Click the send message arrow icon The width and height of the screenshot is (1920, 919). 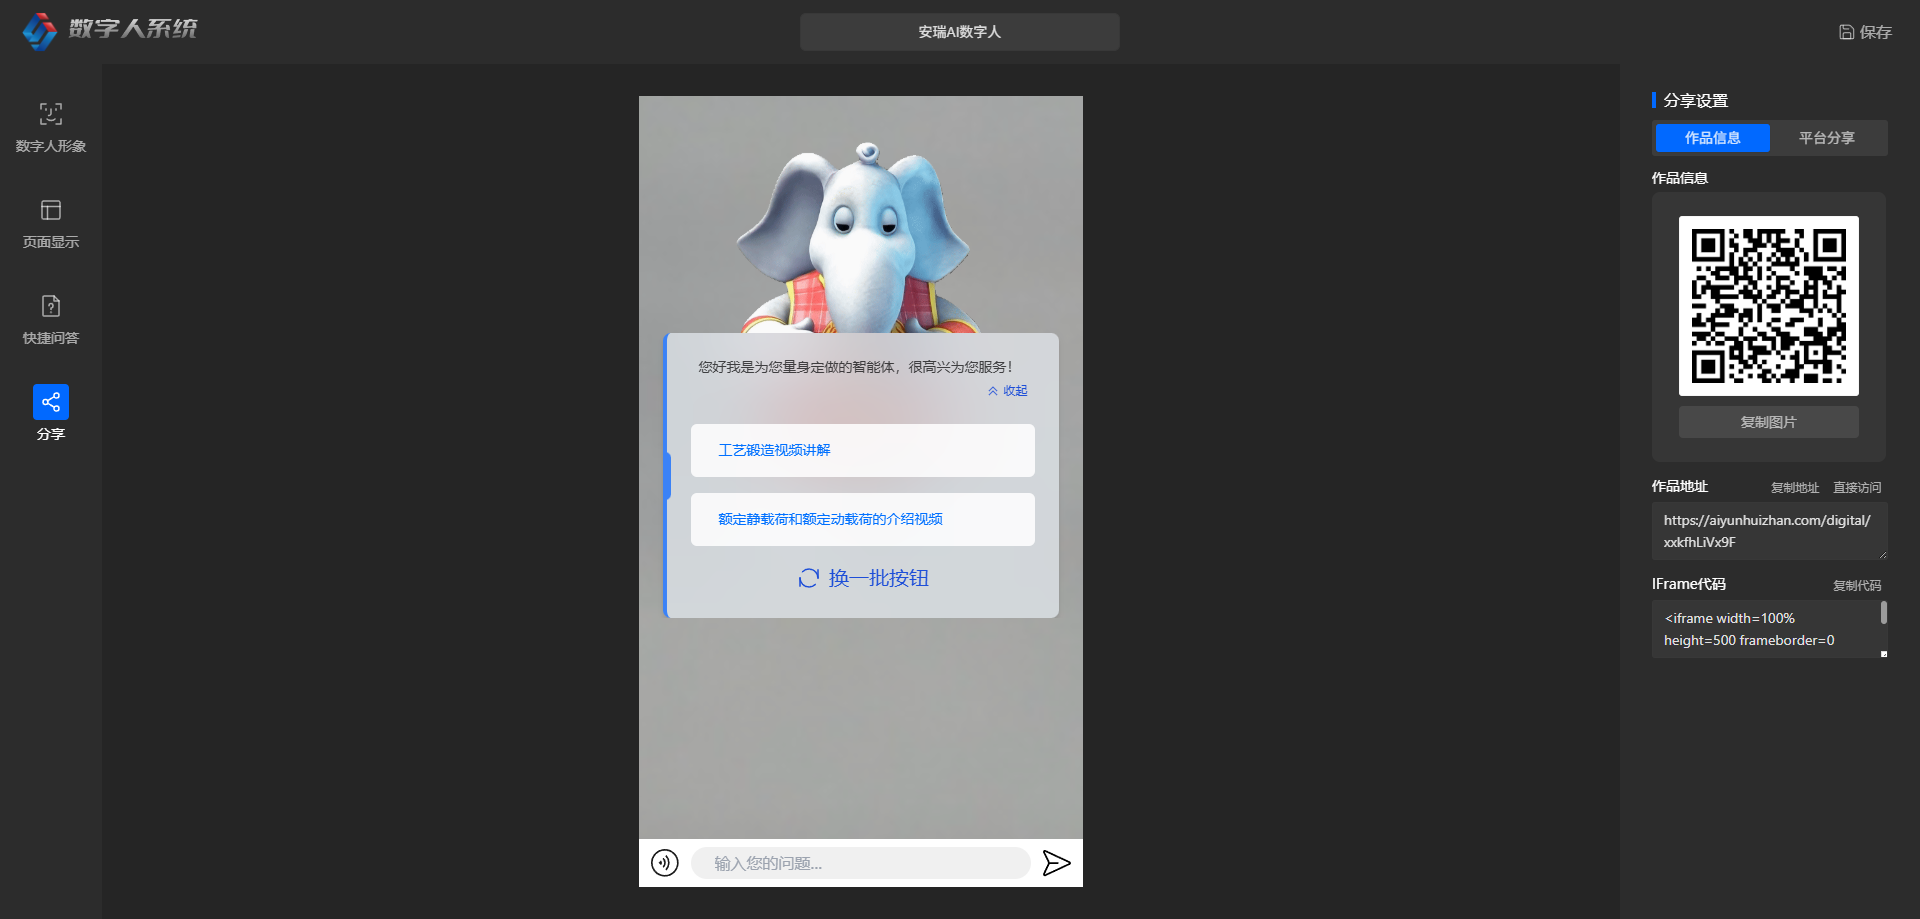pyautogui.click(x=1057, y=862)
